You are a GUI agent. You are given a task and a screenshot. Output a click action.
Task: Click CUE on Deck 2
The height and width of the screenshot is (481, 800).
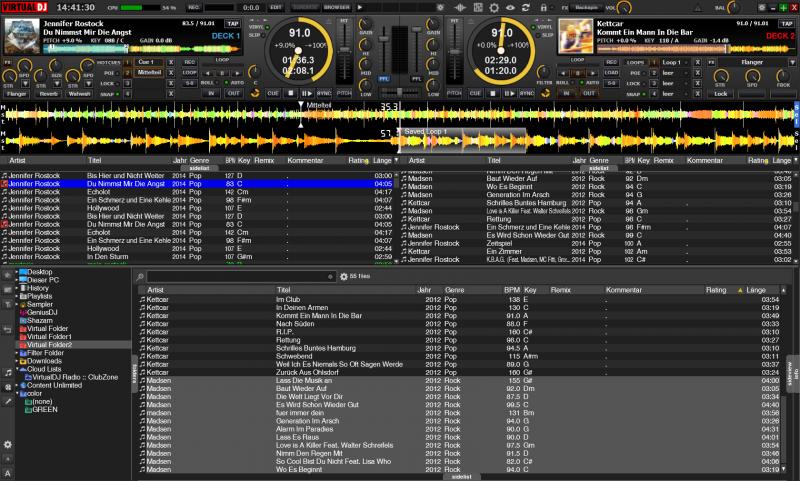(475, 93)
